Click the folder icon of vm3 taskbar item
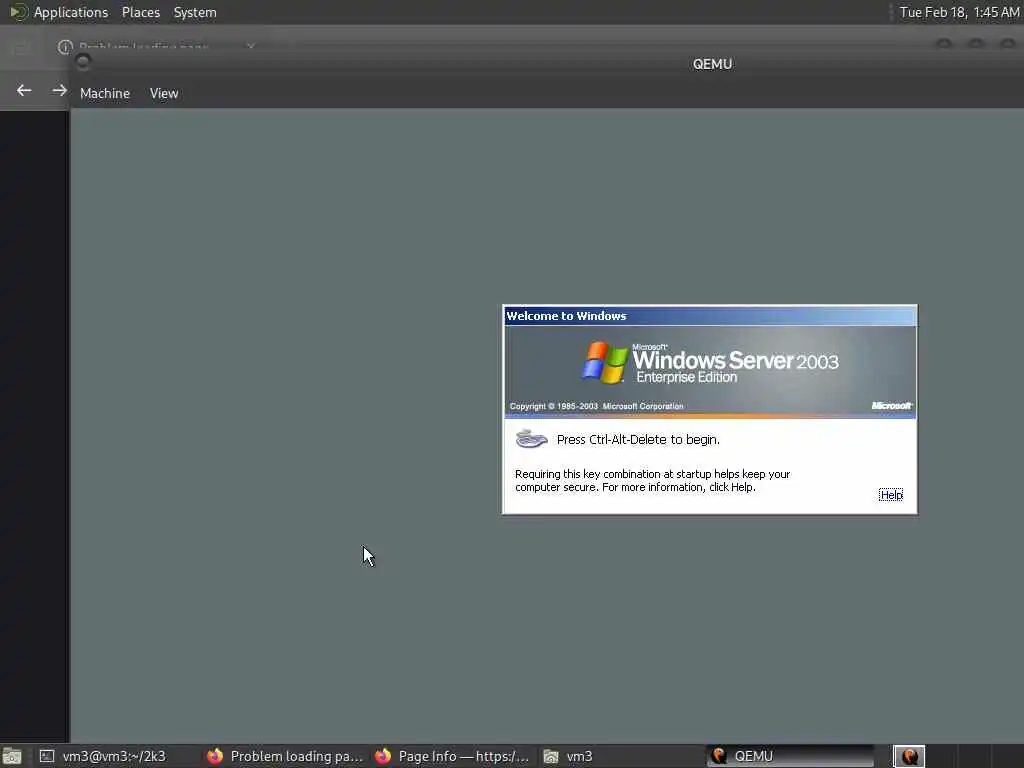Screen dimensions: 1024x768 pos(551,756)
